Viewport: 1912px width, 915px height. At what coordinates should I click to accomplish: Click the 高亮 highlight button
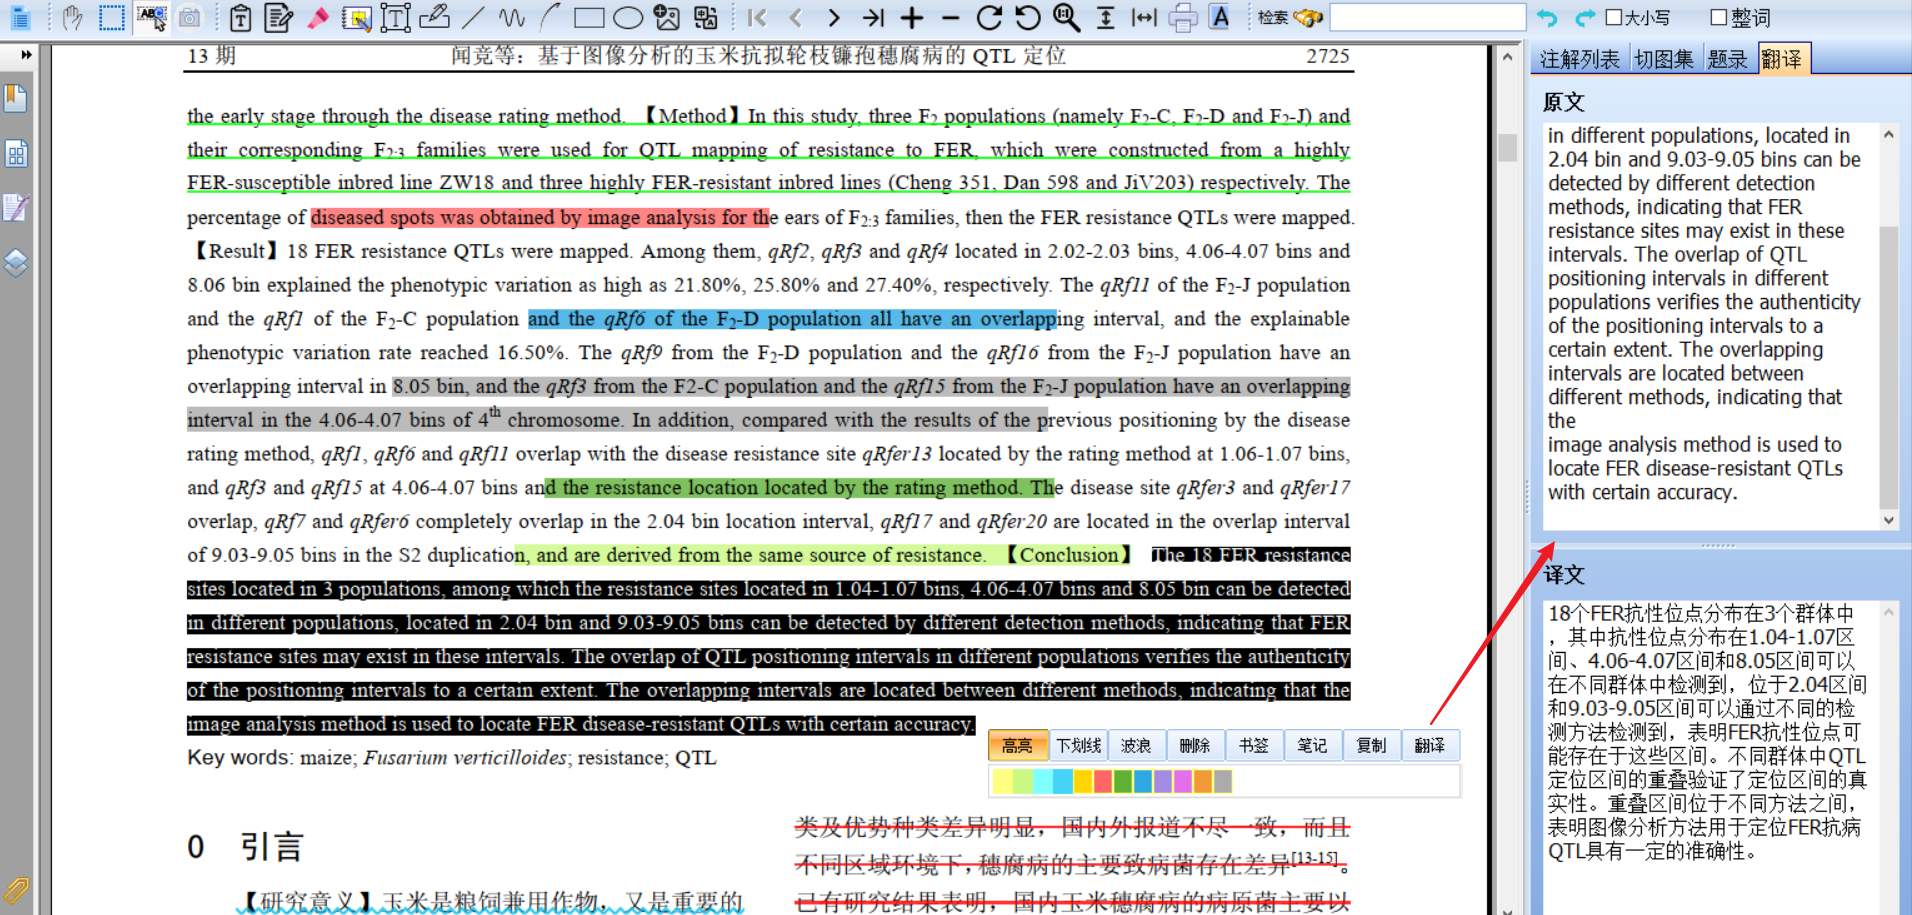point(1017,745)
